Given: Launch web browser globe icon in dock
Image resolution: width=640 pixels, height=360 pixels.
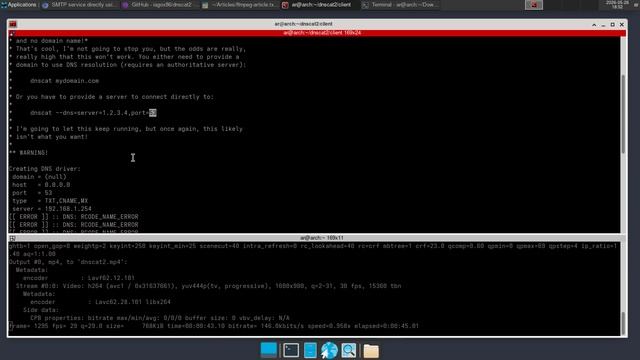Looking at the screenshot, I should click(329, 350).
